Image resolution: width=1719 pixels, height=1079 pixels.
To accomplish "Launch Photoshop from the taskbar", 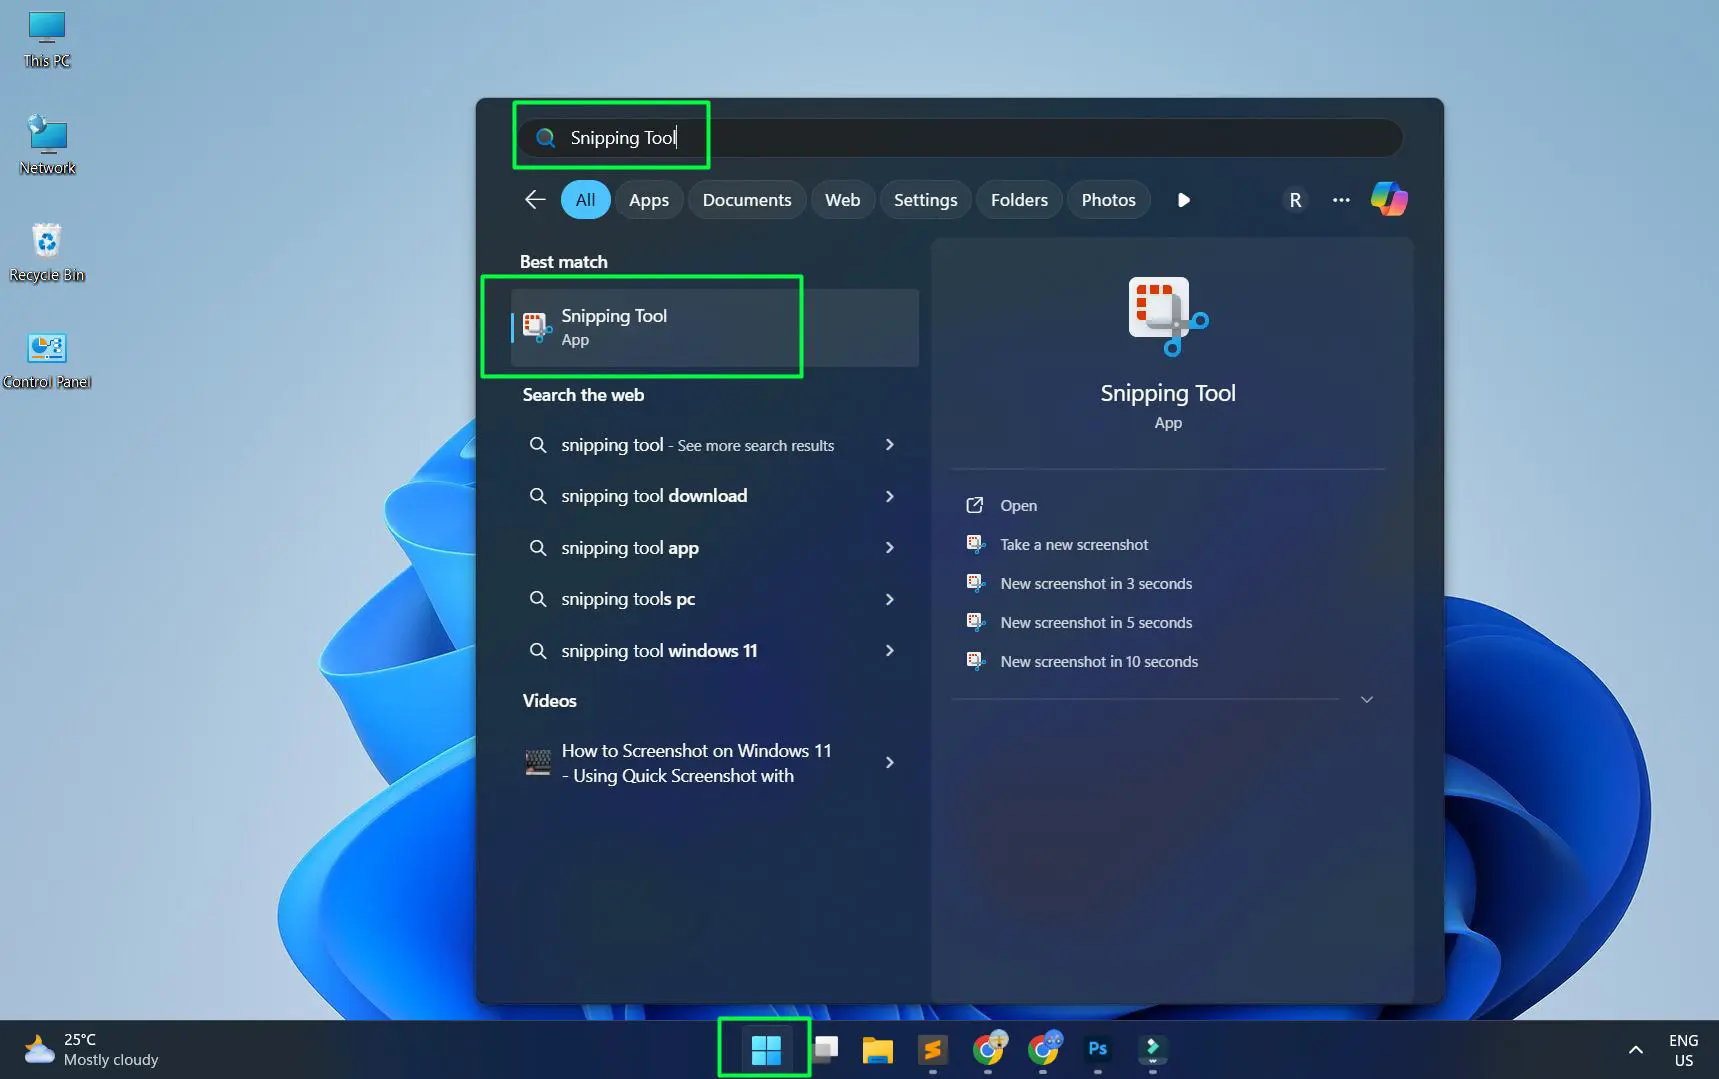I will 1097,1051.
